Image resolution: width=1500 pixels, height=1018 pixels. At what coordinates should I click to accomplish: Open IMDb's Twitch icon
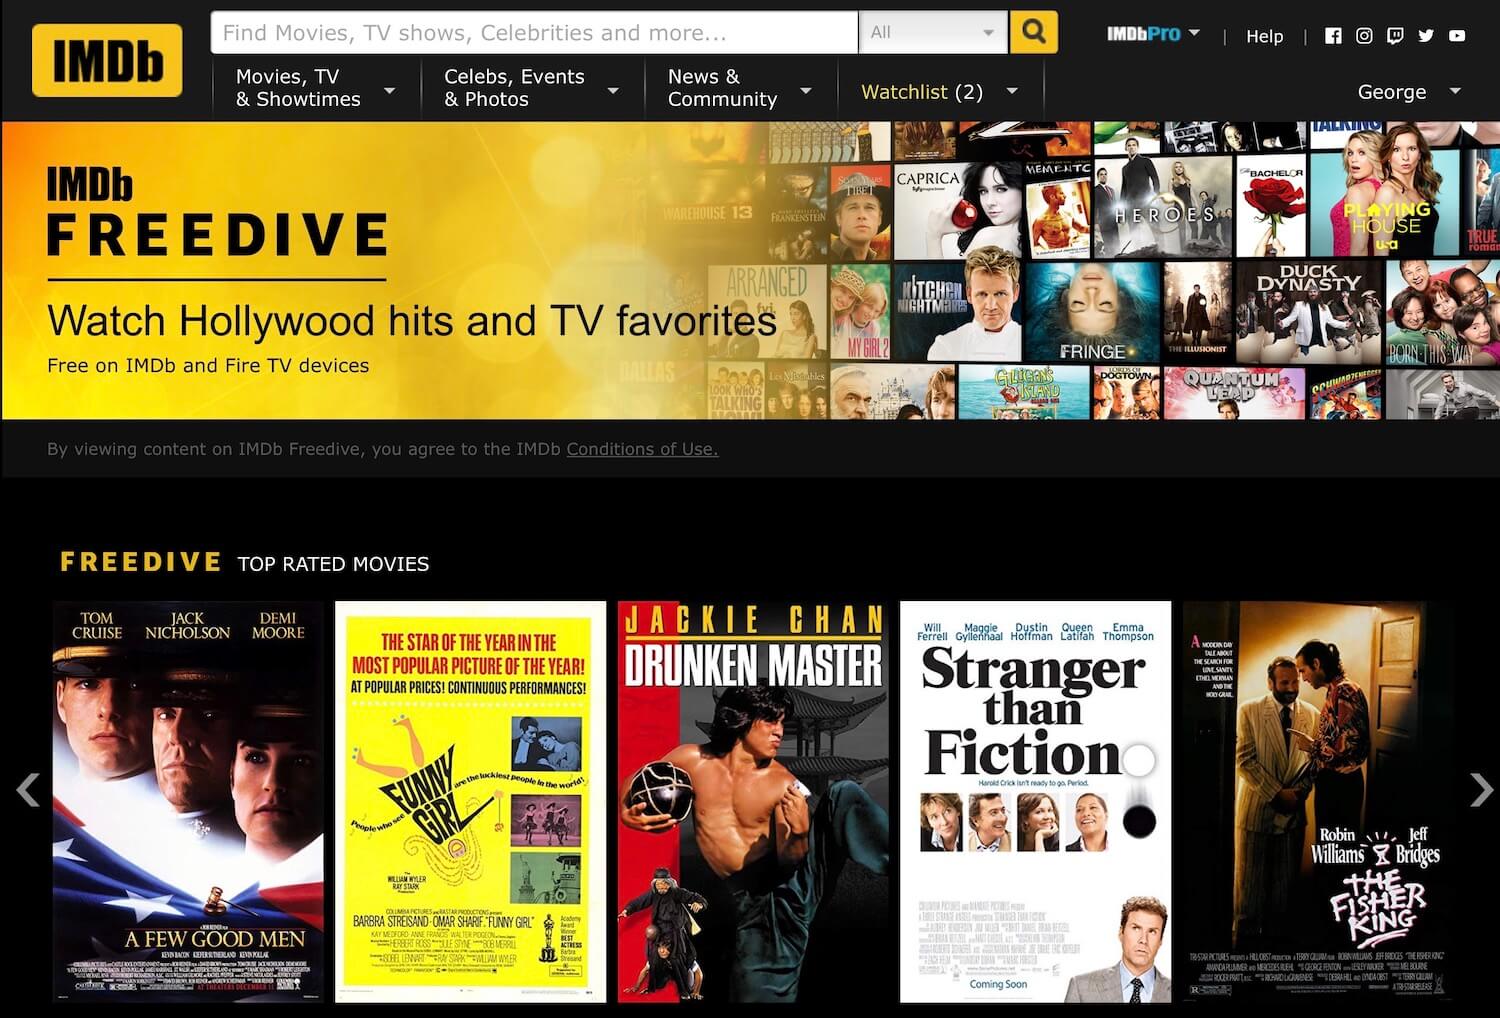click(1395, 36)
